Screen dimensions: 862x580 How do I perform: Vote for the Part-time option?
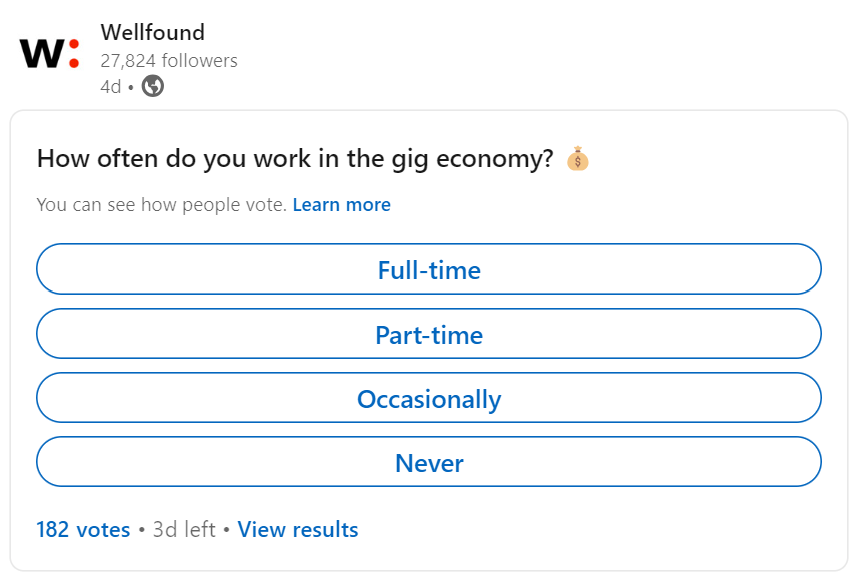coord(428,334)
